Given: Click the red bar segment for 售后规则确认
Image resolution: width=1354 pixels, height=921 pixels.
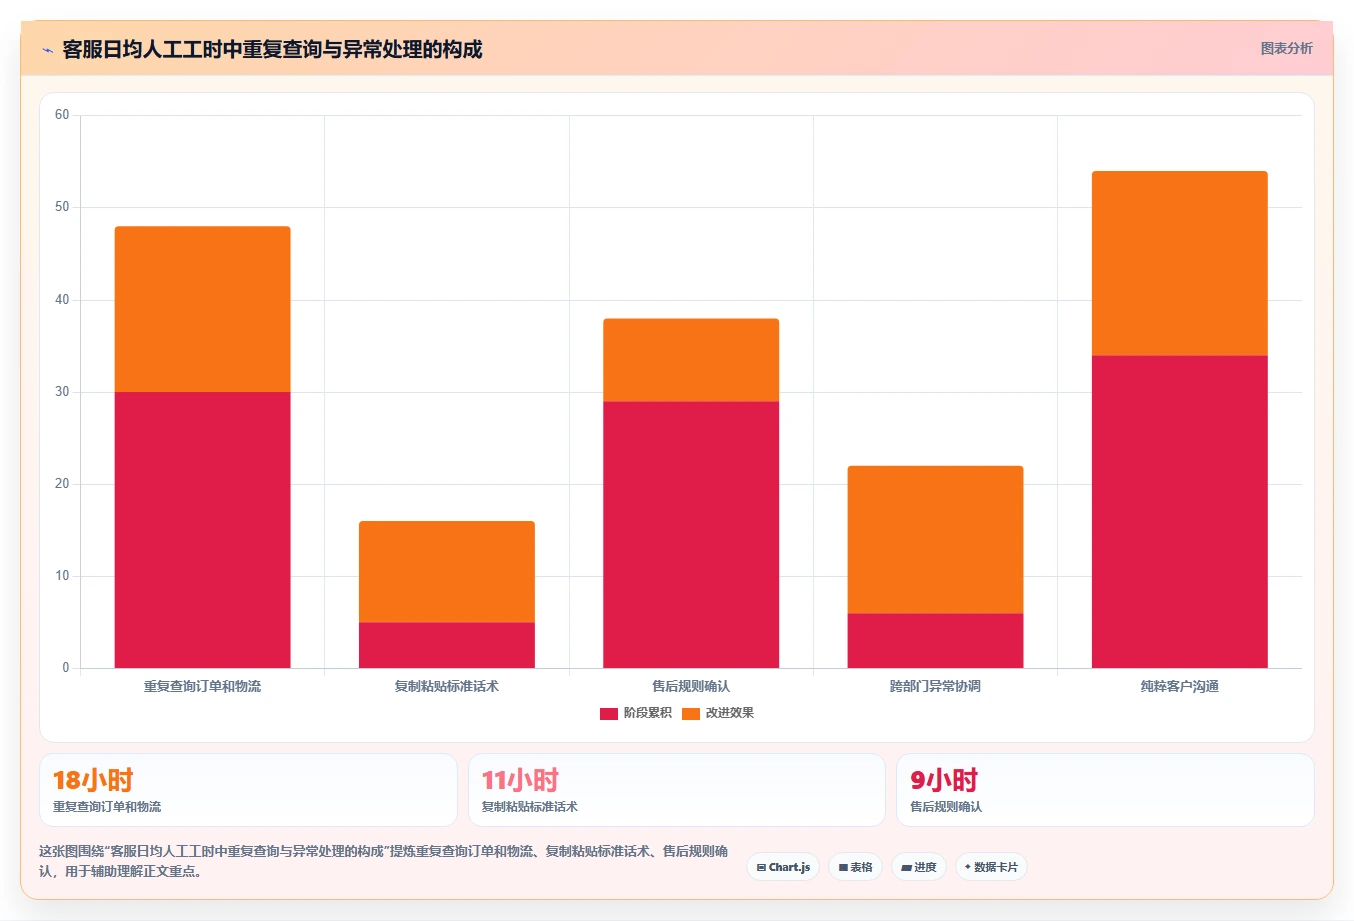Looking at the screenshot, I should [691, 535].
